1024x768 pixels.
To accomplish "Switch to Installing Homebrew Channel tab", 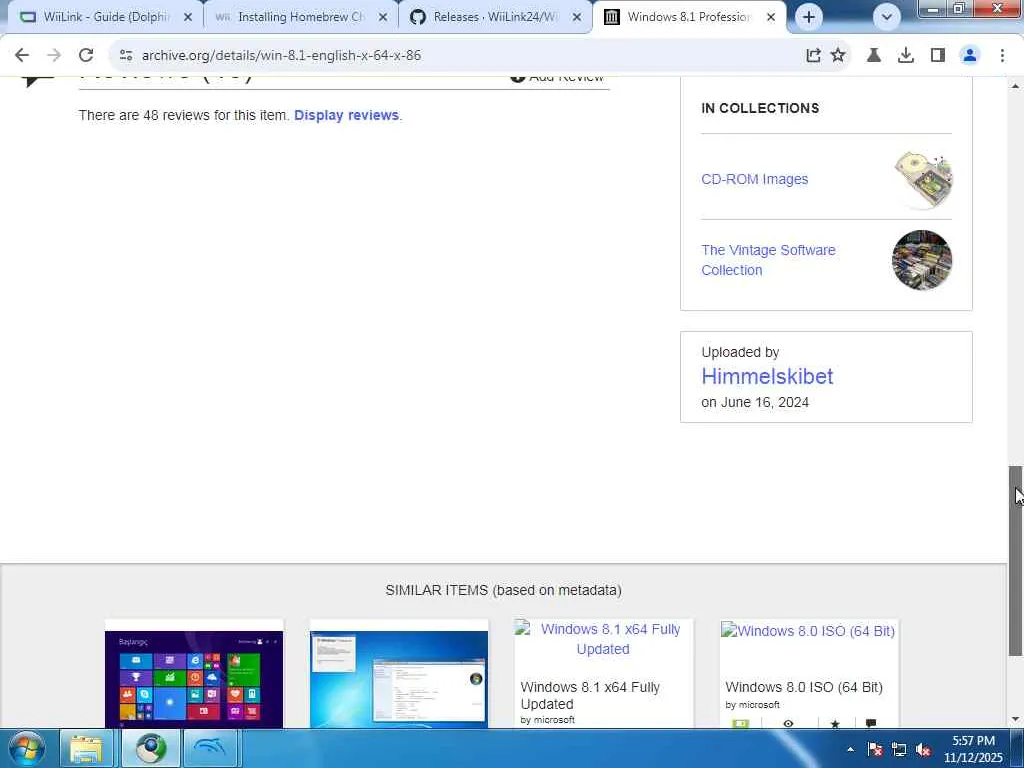I will pyautogui.click(x=301, y=17).
